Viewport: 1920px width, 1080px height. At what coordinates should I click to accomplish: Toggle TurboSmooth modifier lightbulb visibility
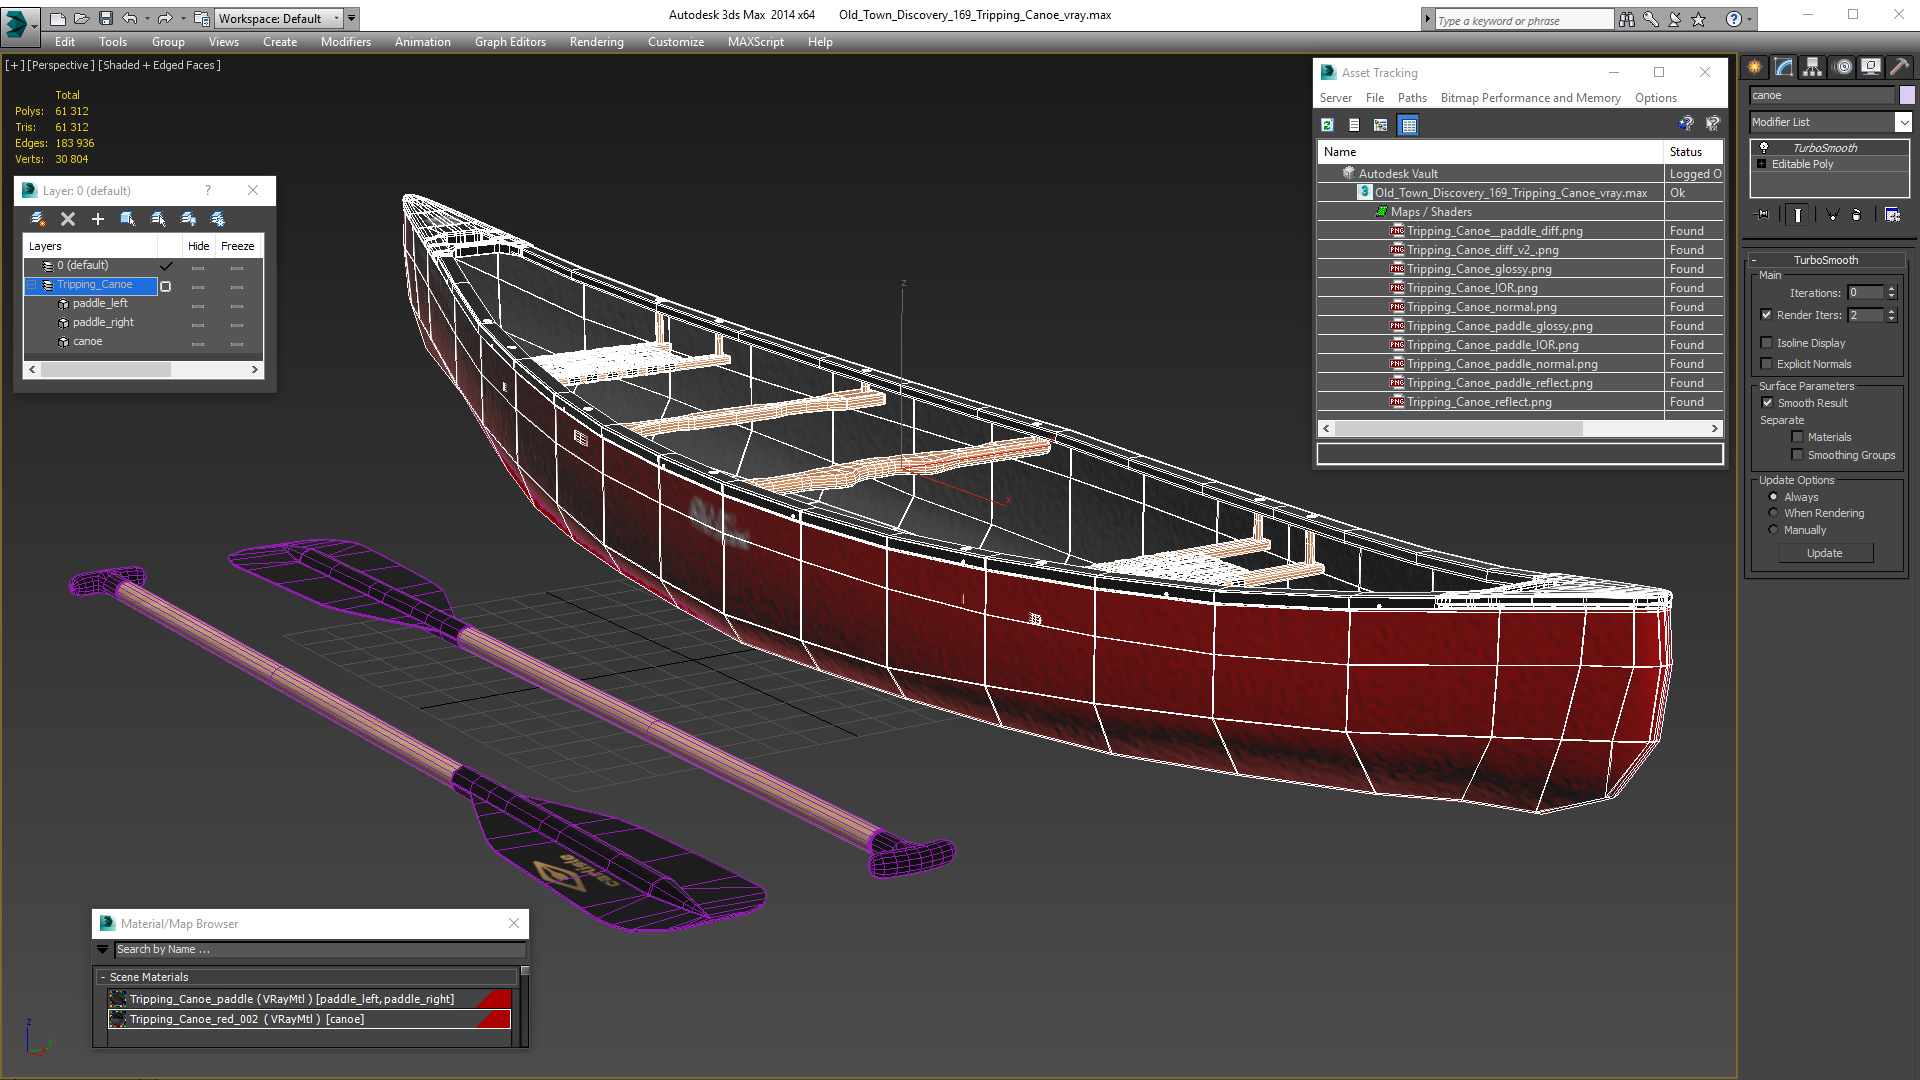pos(1764,148)
